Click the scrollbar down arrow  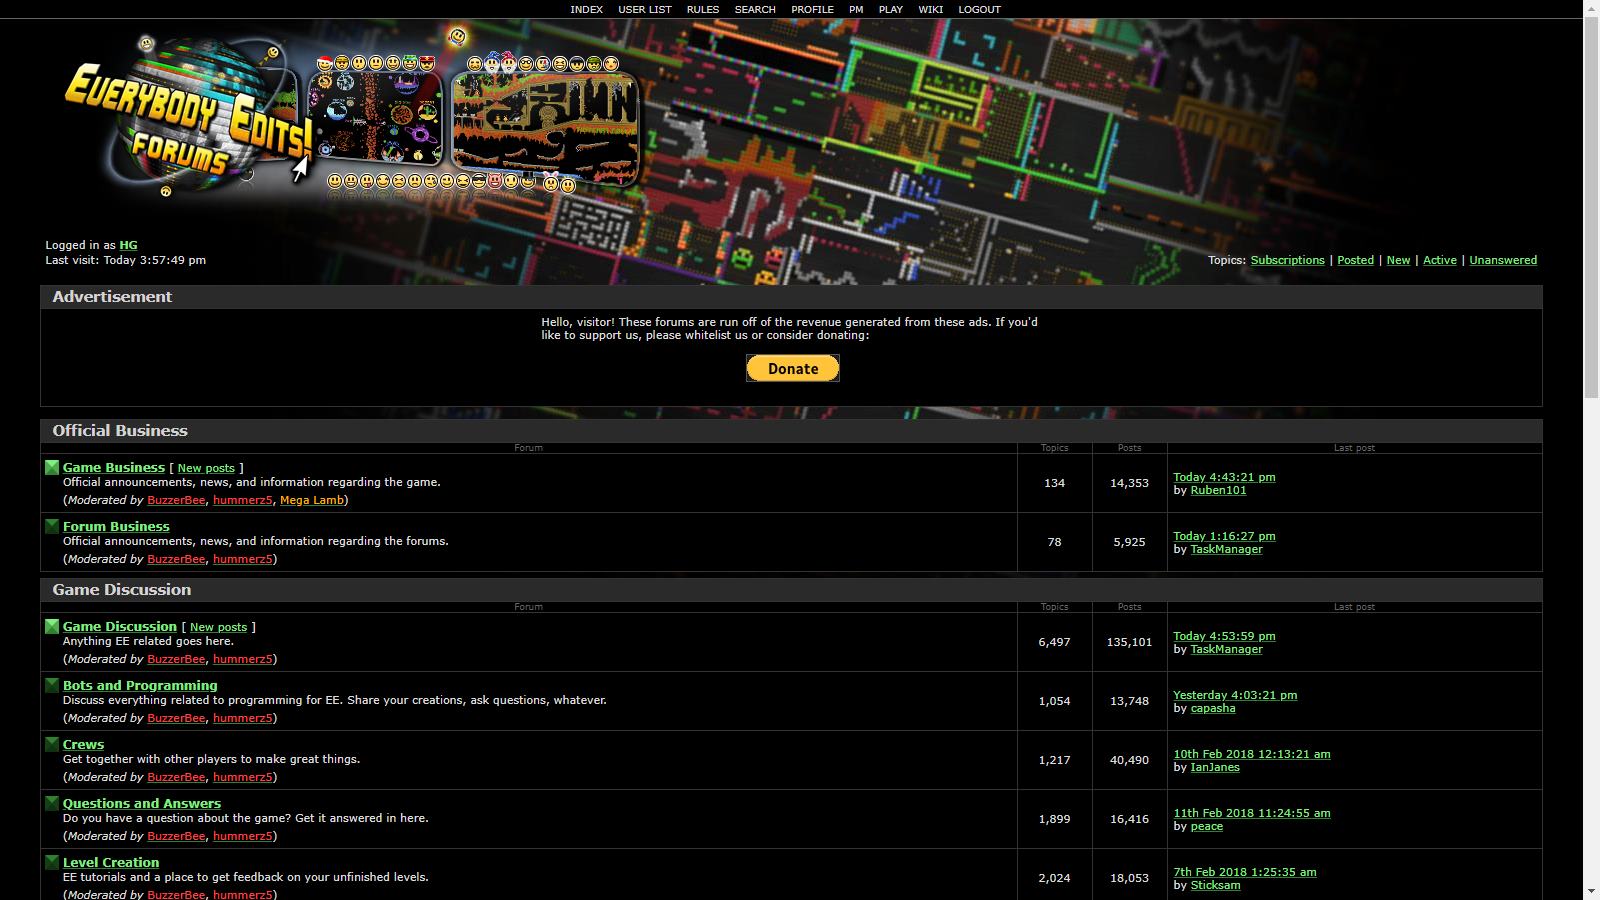tap(1591, 891)
